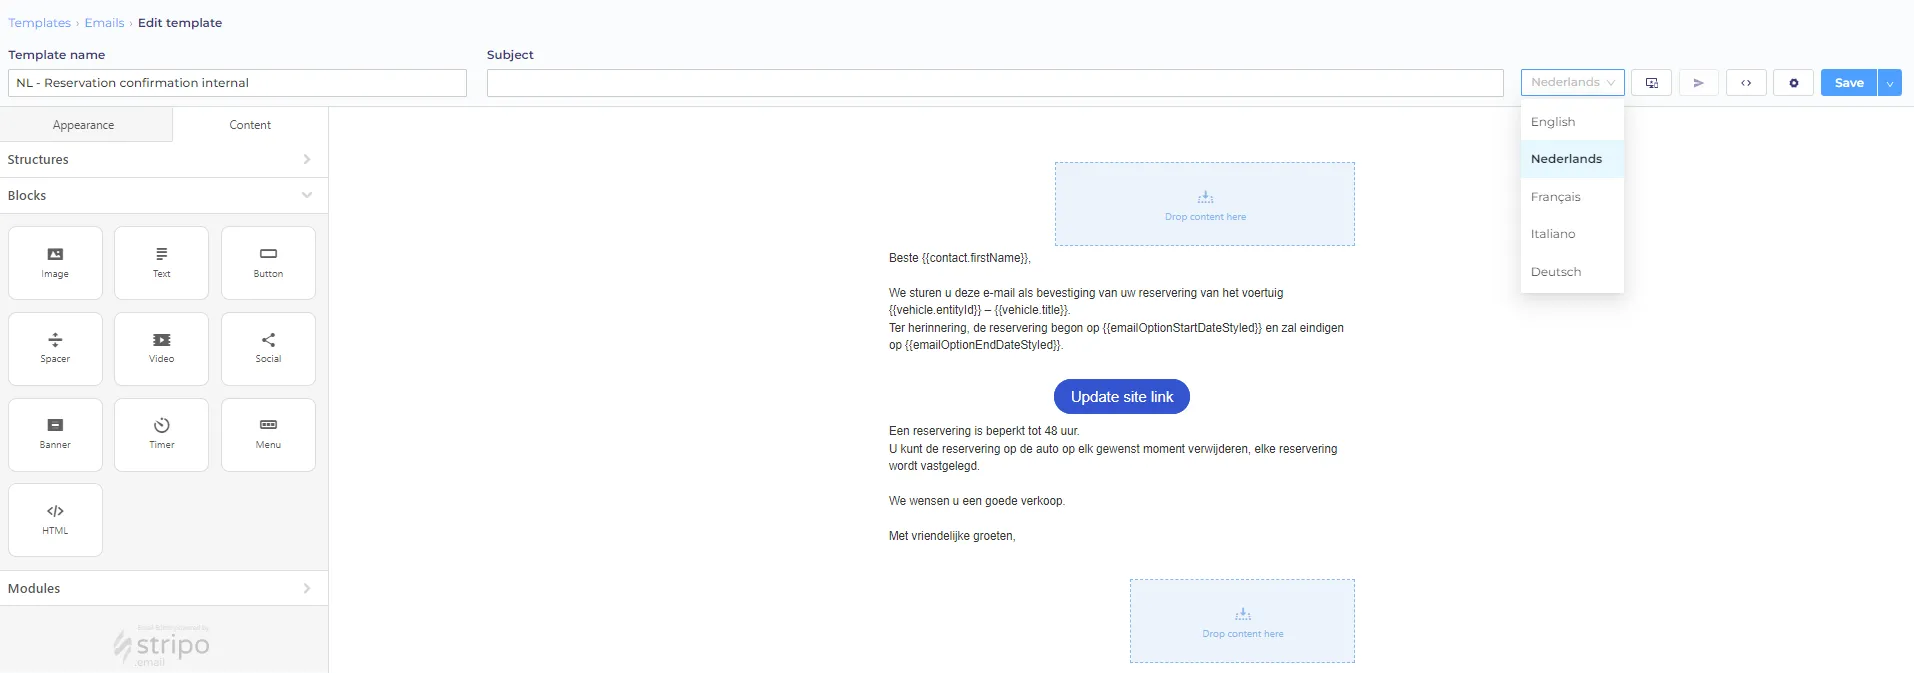Focus the Subject input field

tap(995, 83)
